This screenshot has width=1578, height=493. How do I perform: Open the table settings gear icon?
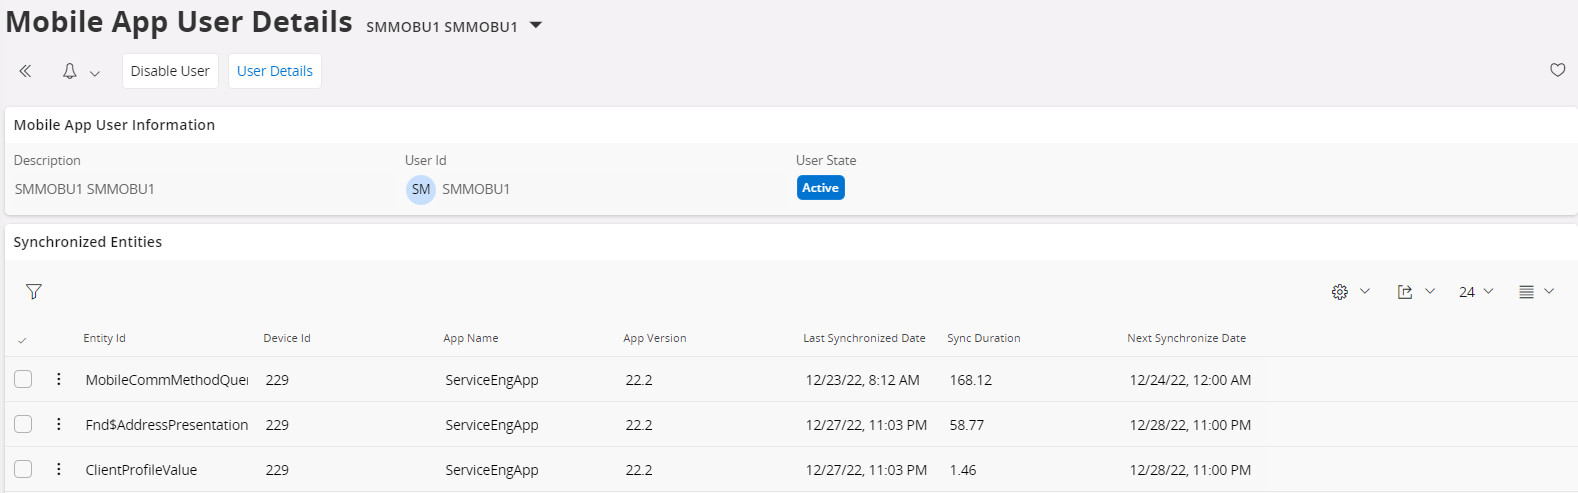[1340, 292]
